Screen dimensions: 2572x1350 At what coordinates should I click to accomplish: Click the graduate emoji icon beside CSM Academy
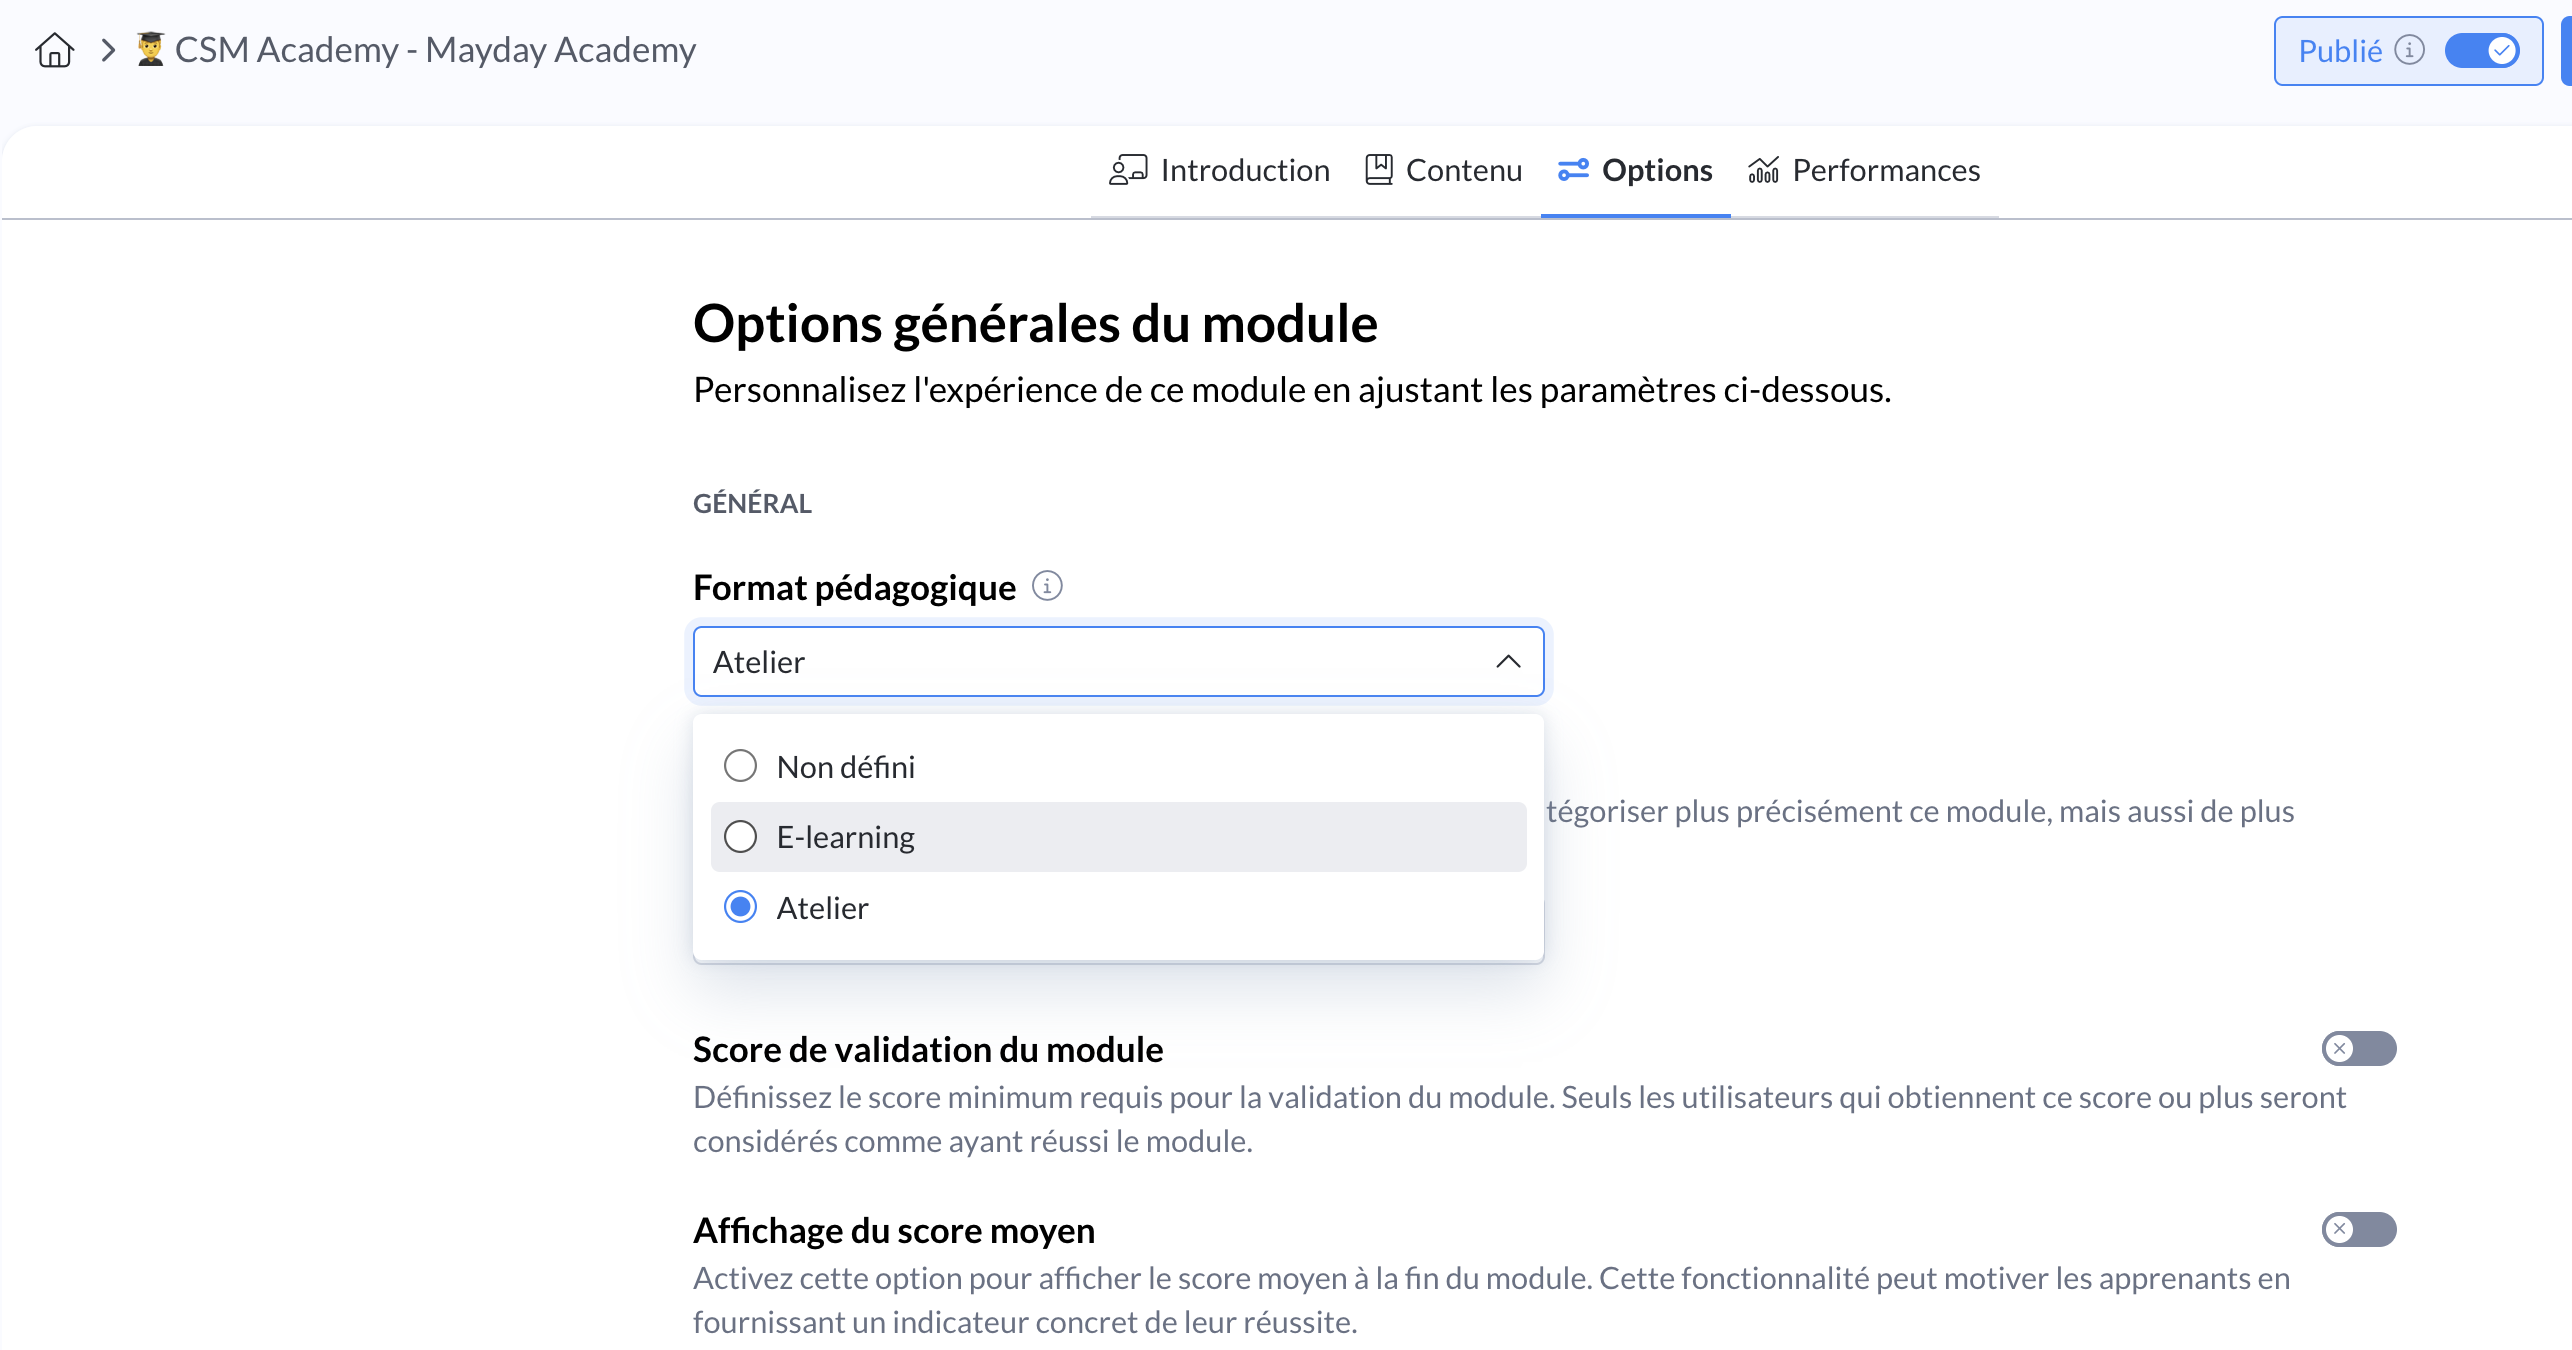(150, 50)
